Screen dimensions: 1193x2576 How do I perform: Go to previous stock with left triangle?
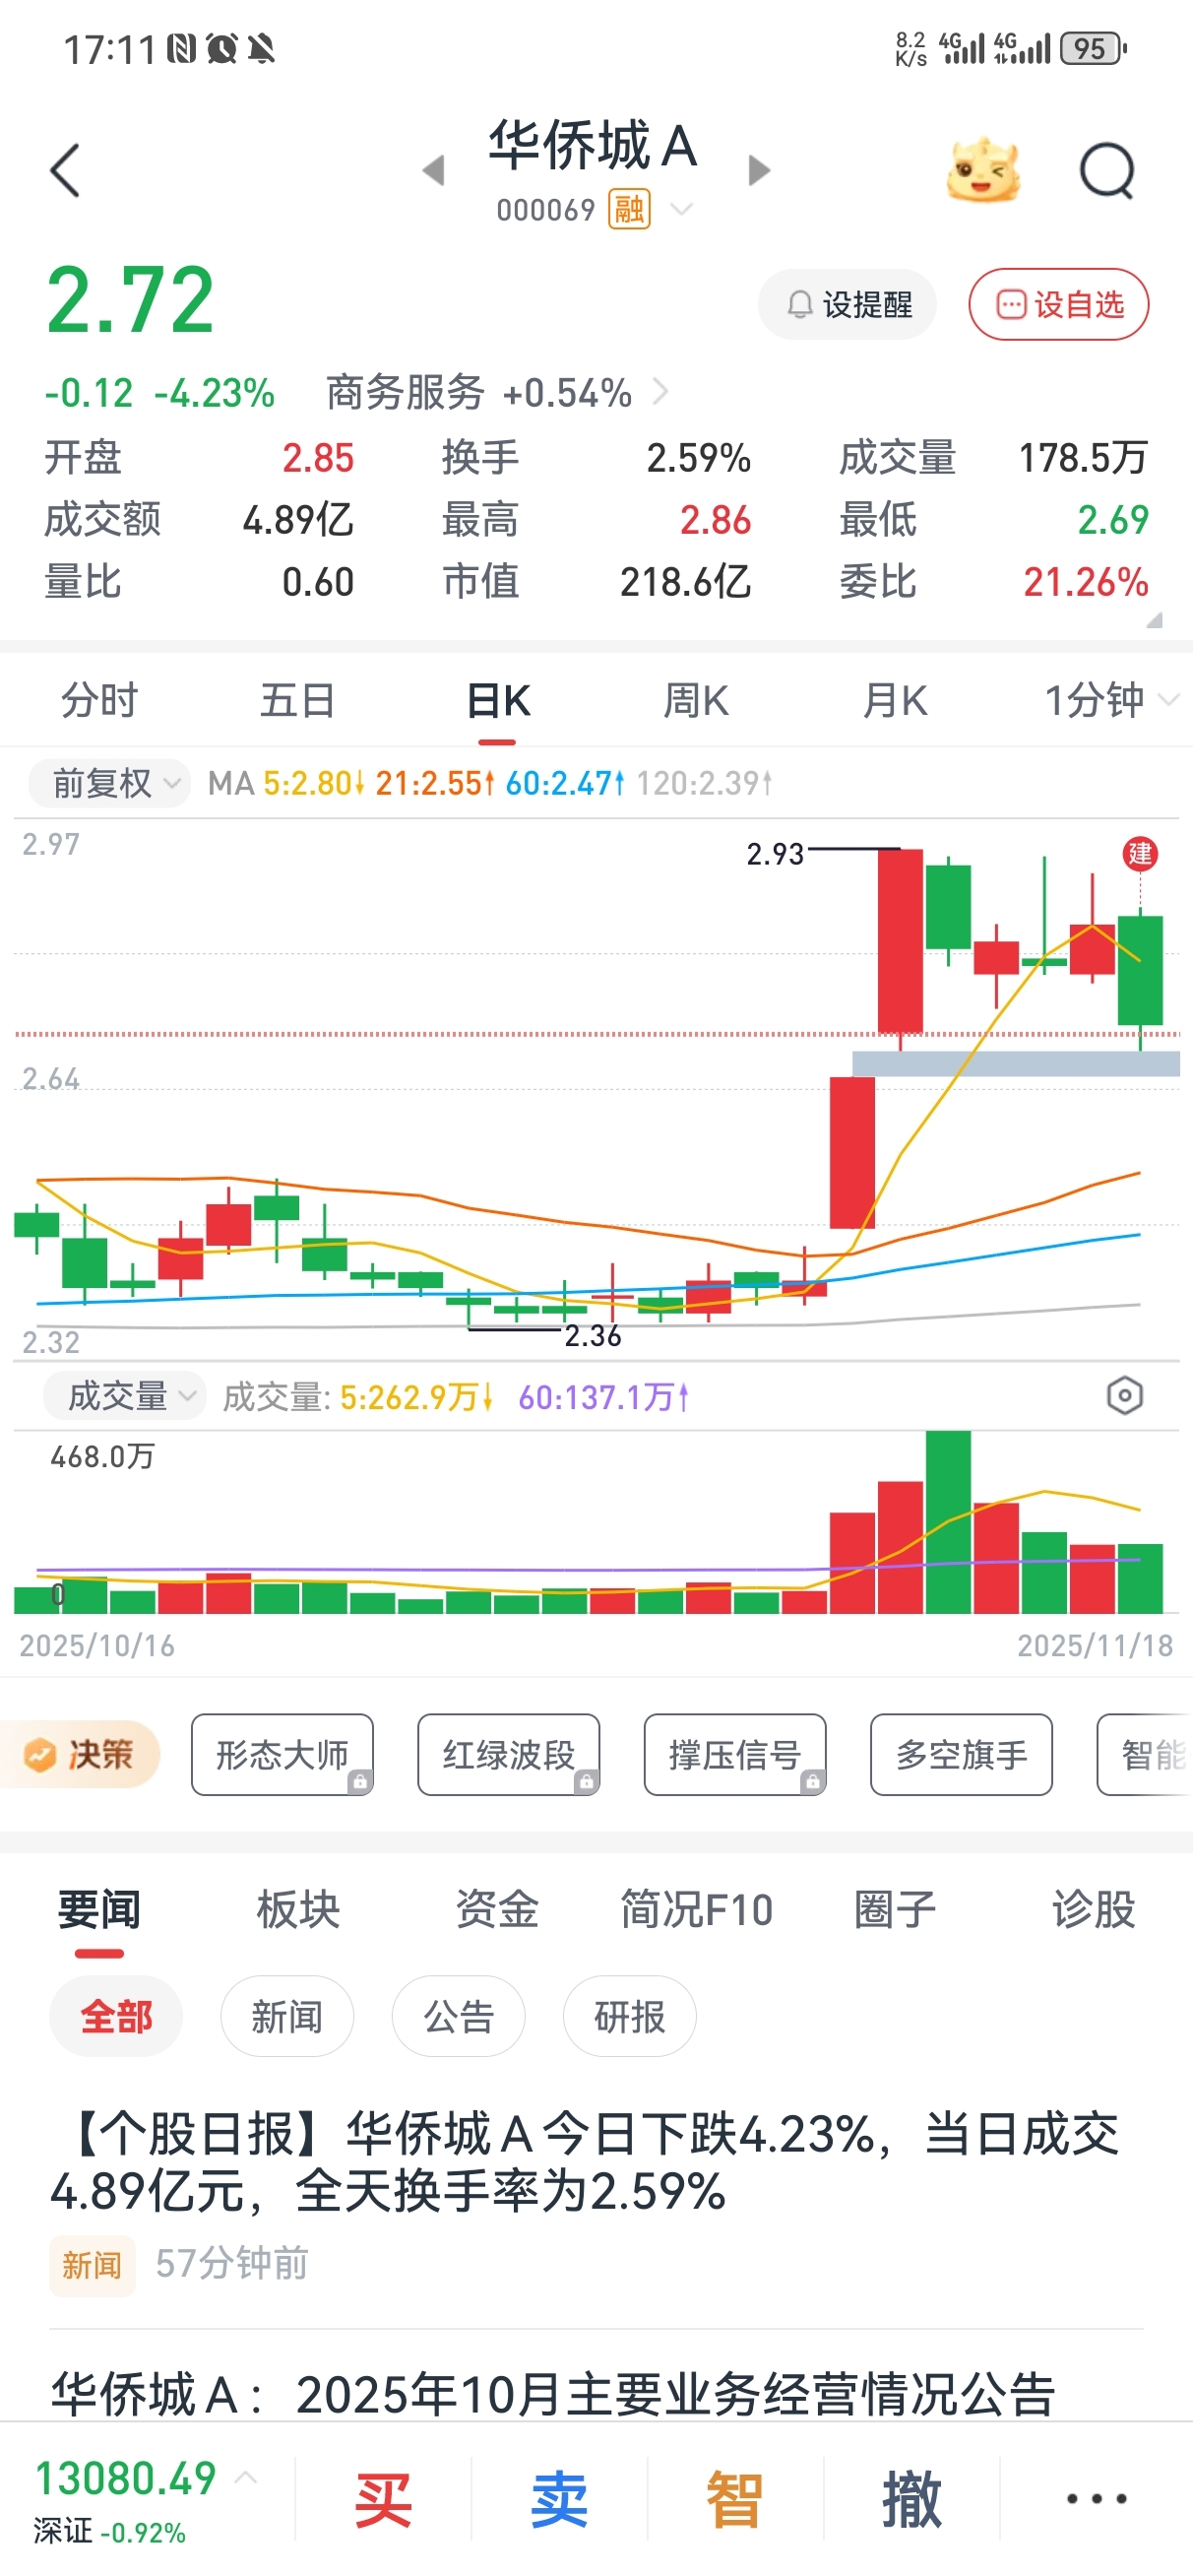[x=433, y=171]
